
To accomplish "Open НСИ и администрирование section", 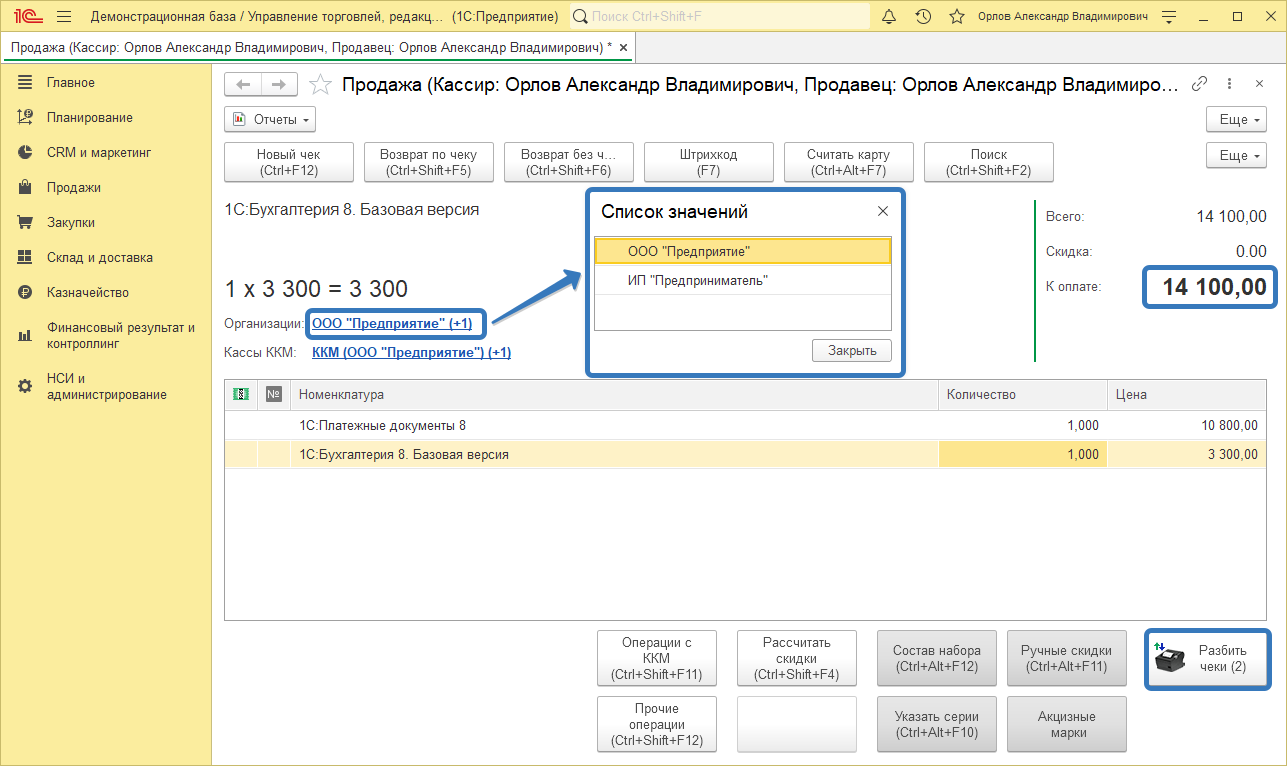I will pyautogui.click(x=106, y=386).
